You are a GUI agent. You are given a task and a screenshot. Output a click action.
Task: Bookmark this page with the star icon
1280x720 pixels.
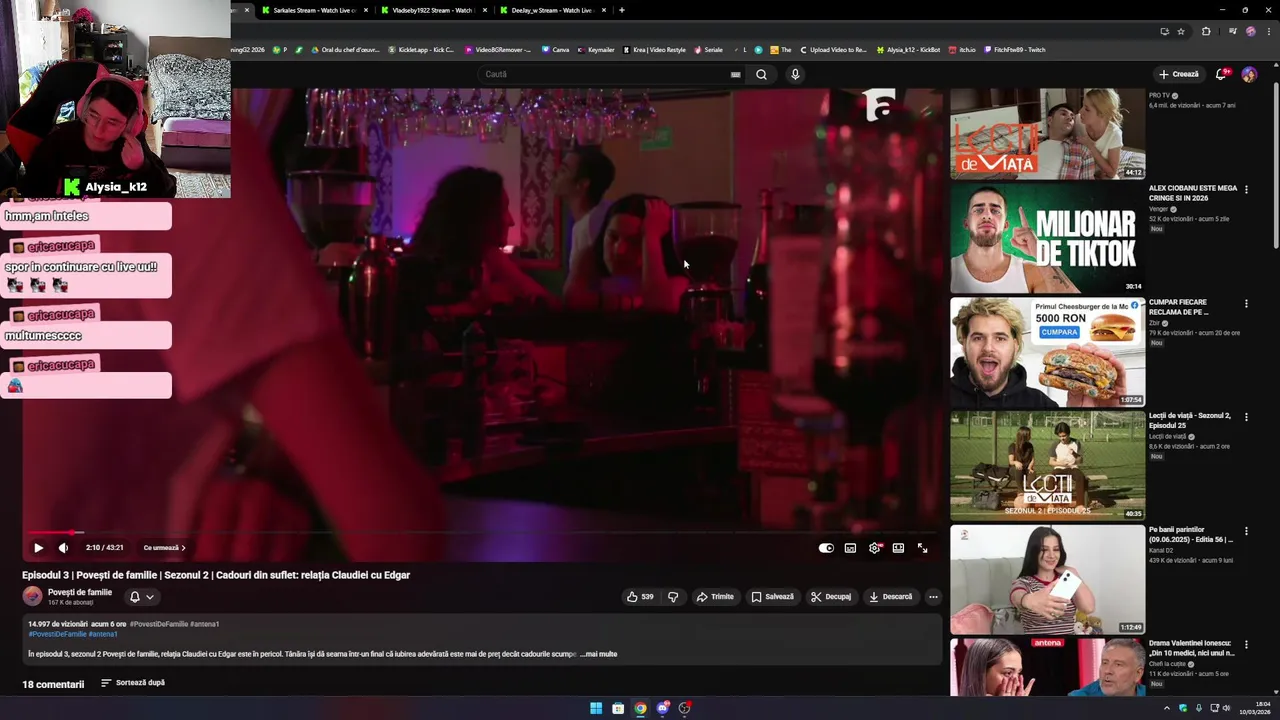1181,31
